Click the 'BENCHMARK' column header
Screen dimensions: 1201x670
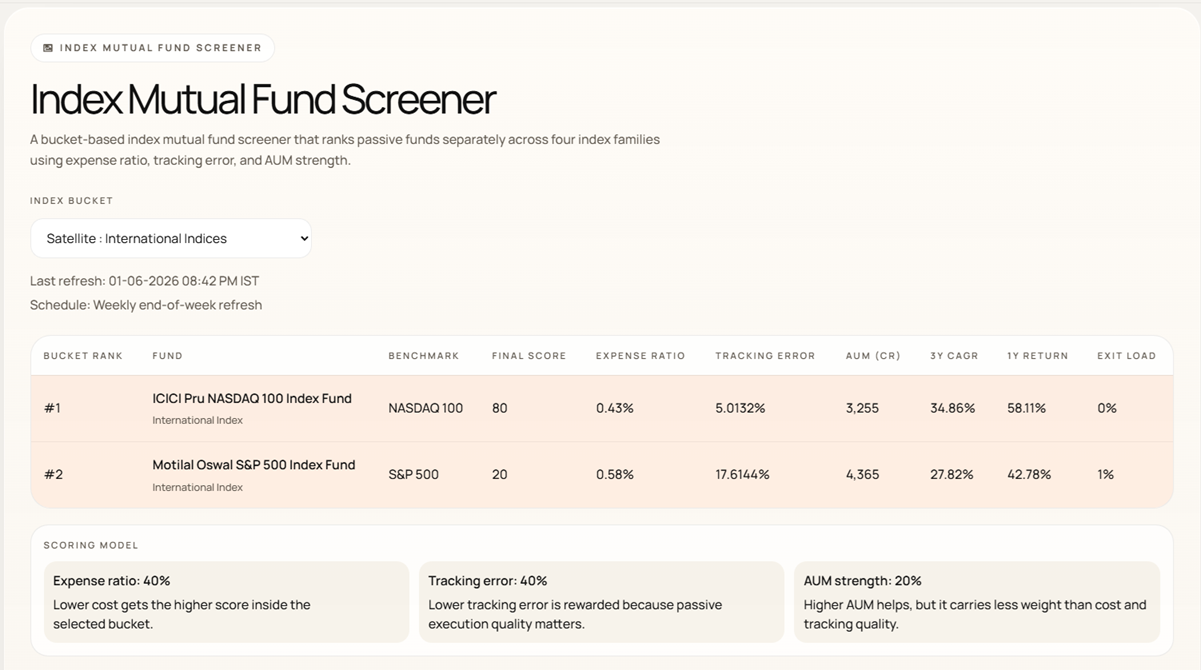(x=424, y=356)
